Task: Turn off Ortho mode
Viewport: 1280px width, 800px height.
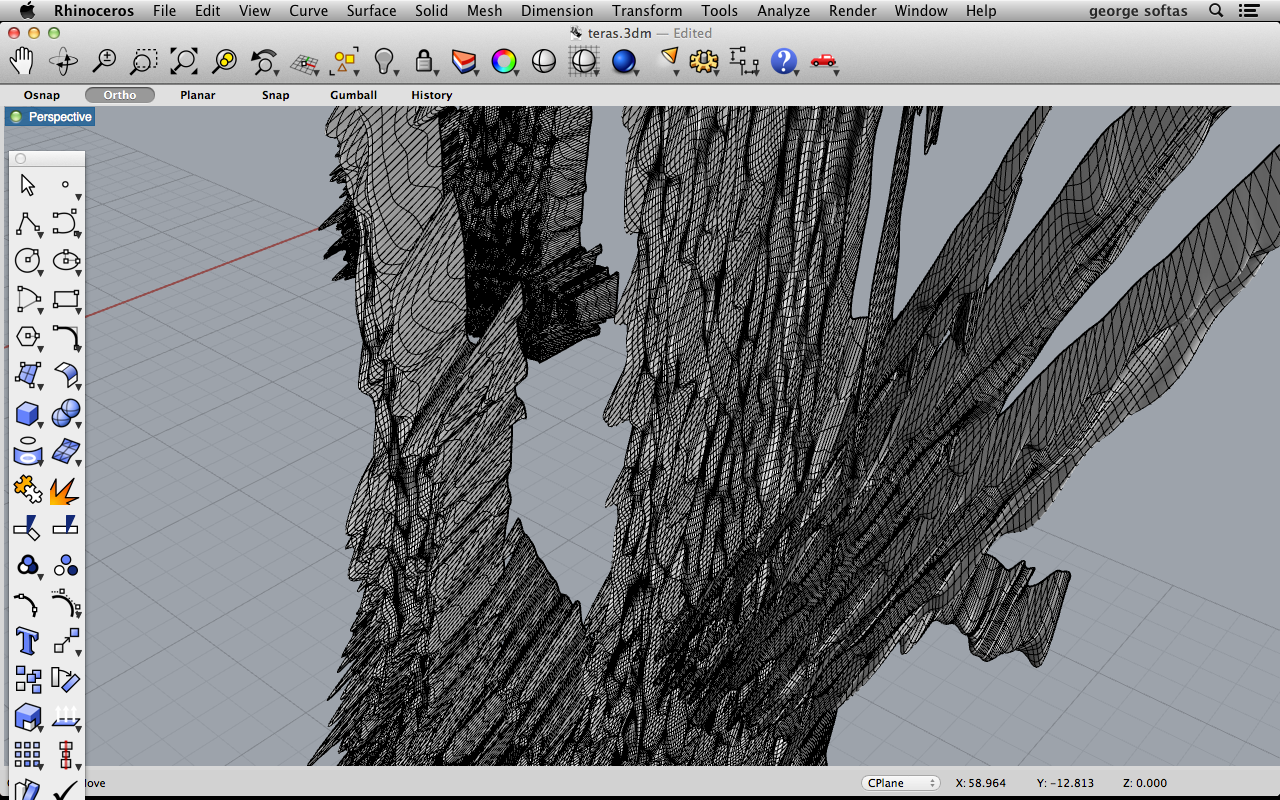Action: 120,95
